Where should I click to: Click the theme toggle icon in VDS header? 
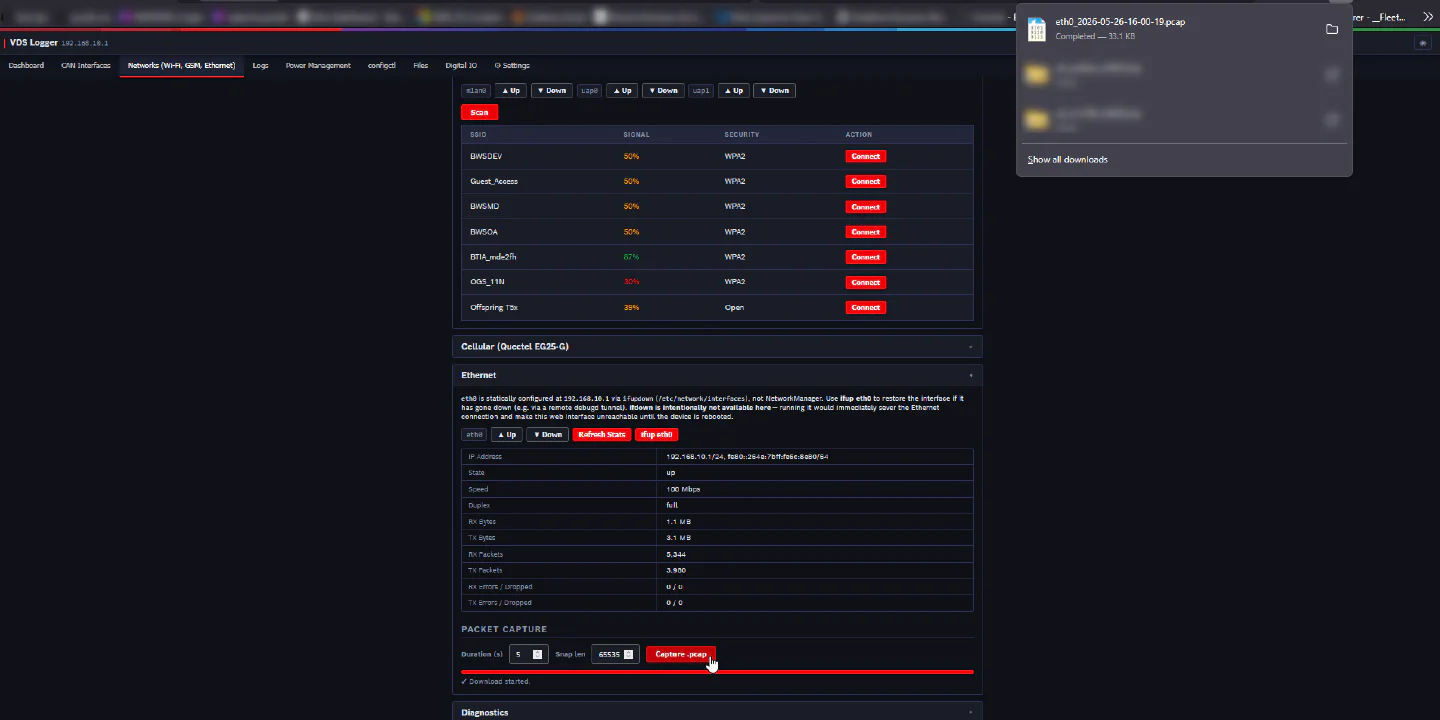[1422, 43]
